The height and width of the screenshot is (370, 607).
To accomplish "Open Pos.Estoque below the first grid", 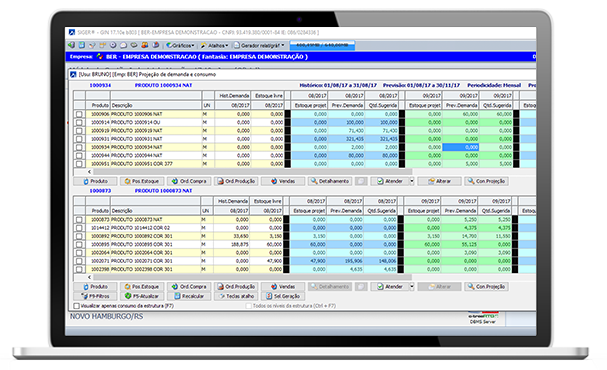I will 142,181.
